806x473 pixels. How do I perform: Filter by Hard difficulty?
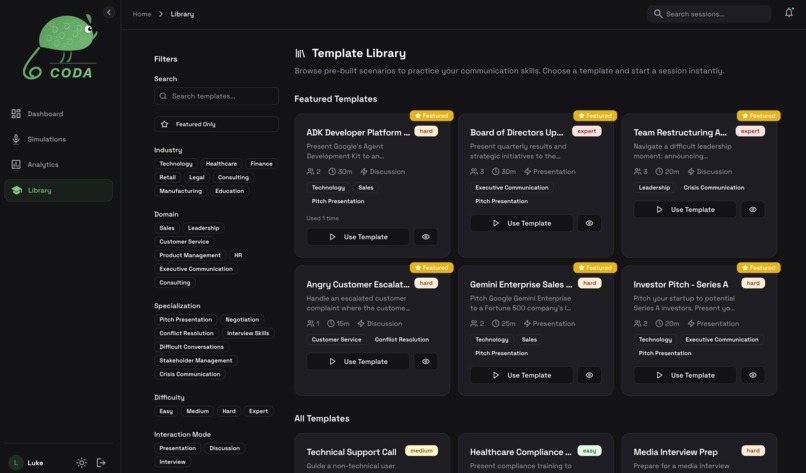[229, 411]
